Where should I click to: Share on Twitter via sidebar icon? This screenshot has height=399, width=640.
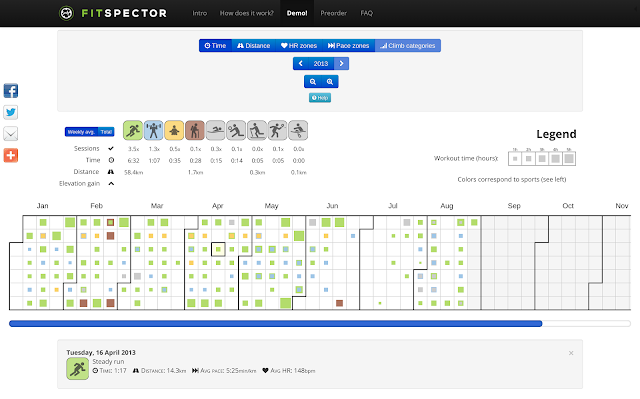point(11,112)
